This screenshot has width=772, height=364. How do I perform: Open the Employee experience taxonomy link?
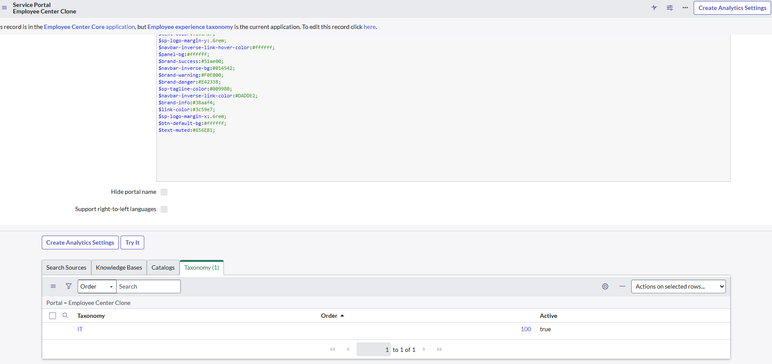click(x=190, y=27)
